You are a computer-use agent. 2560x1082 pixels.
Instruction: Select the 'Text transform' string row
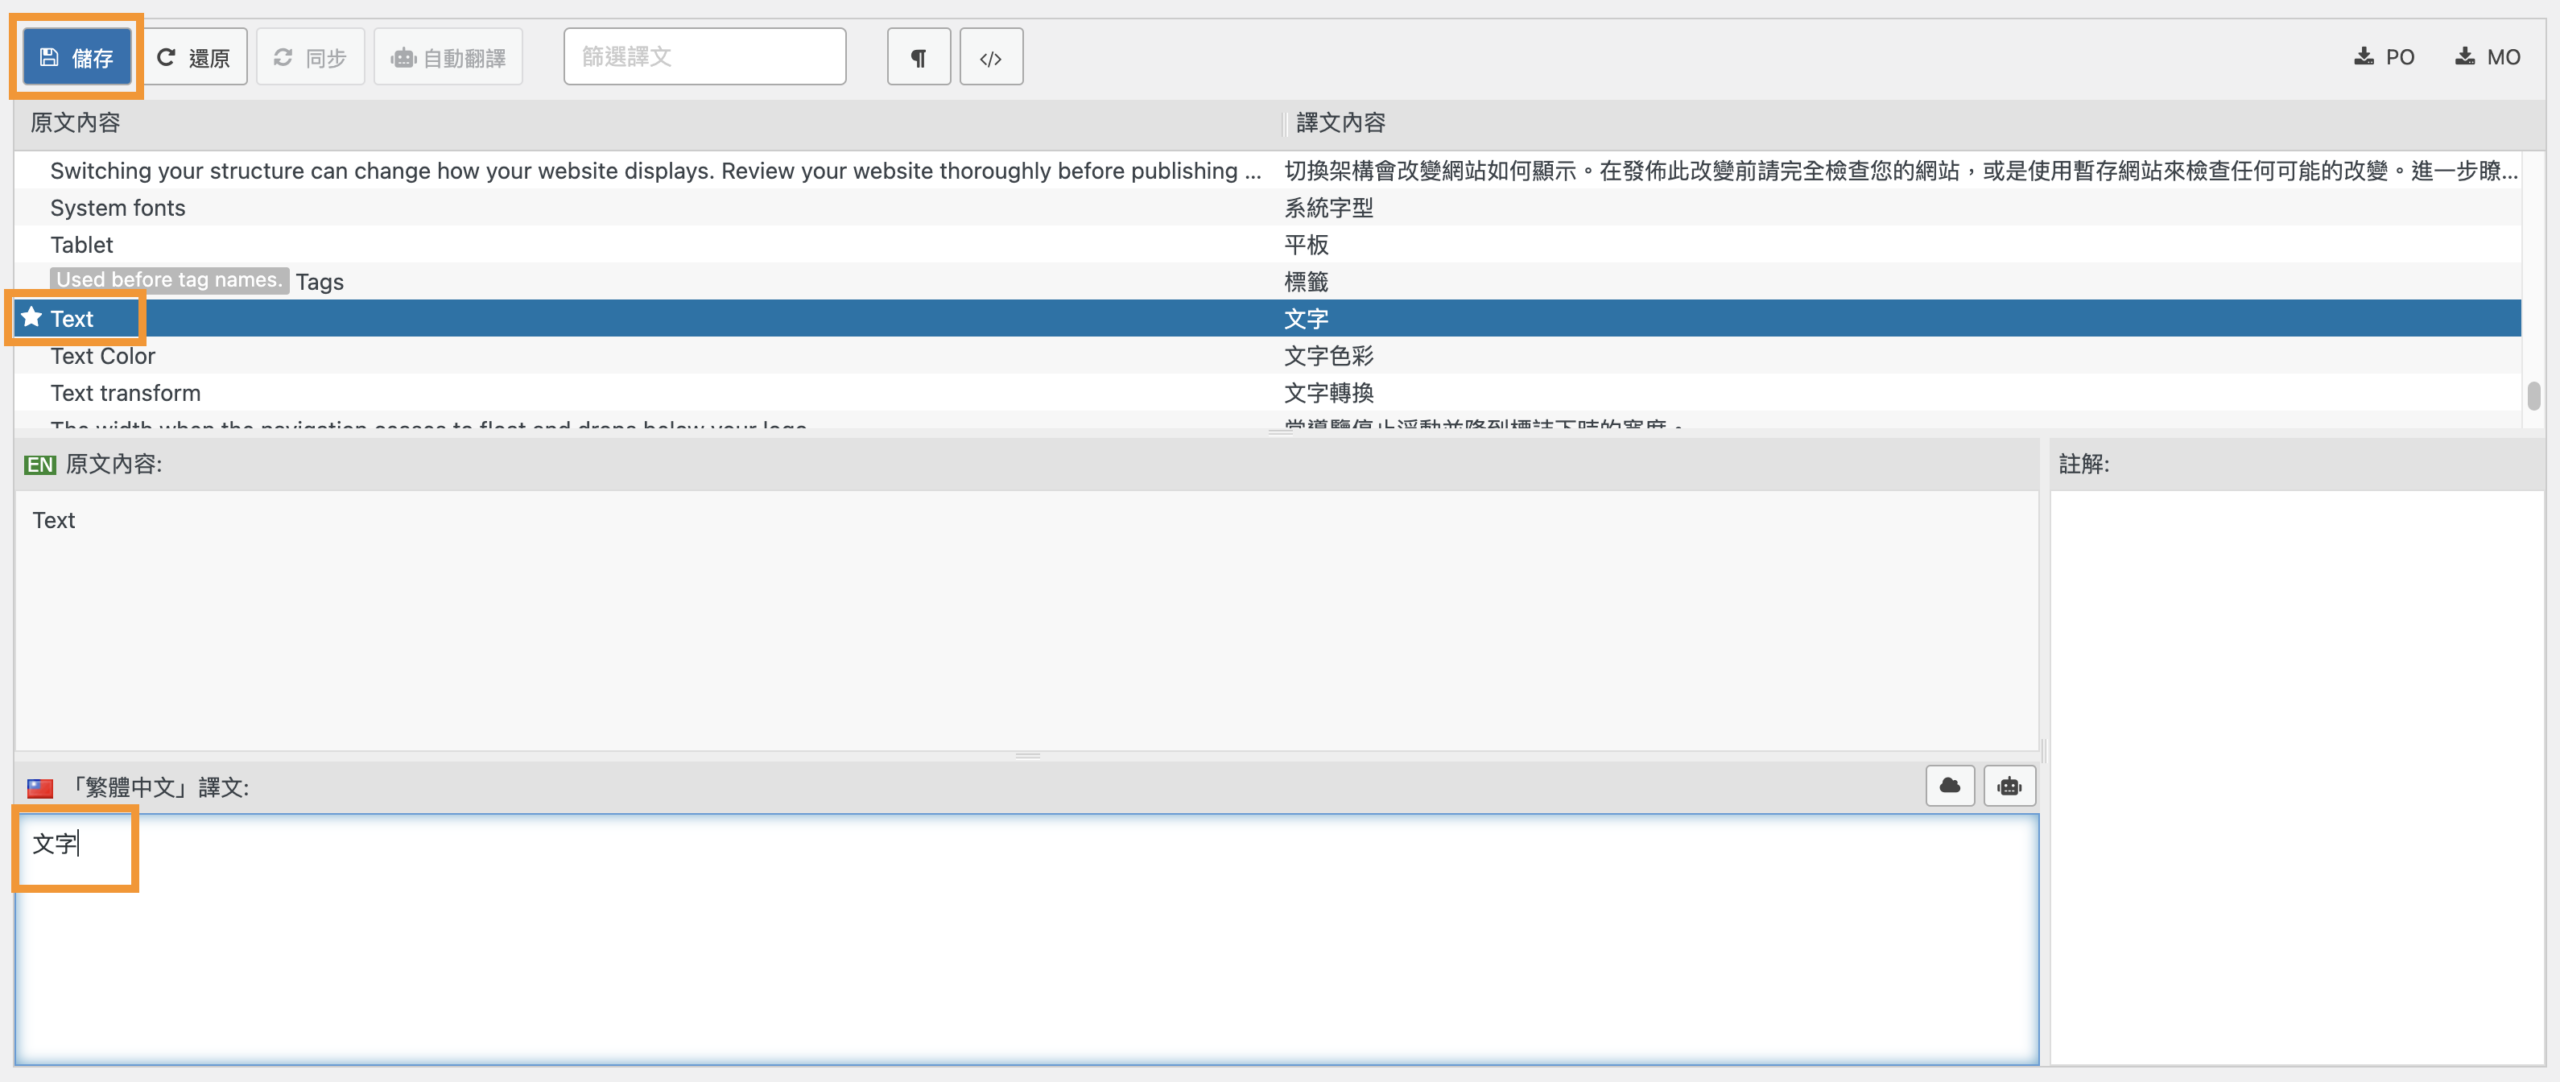(x=126, y=393)
